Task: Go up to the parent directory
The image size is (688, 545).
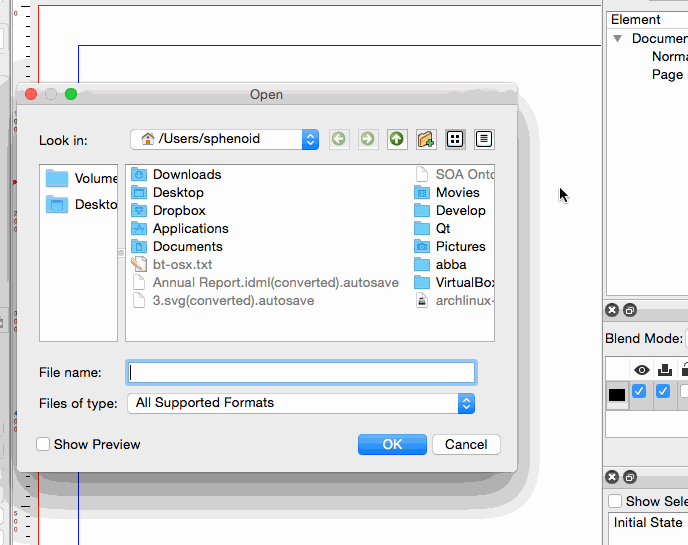Action: click(397, 139)
